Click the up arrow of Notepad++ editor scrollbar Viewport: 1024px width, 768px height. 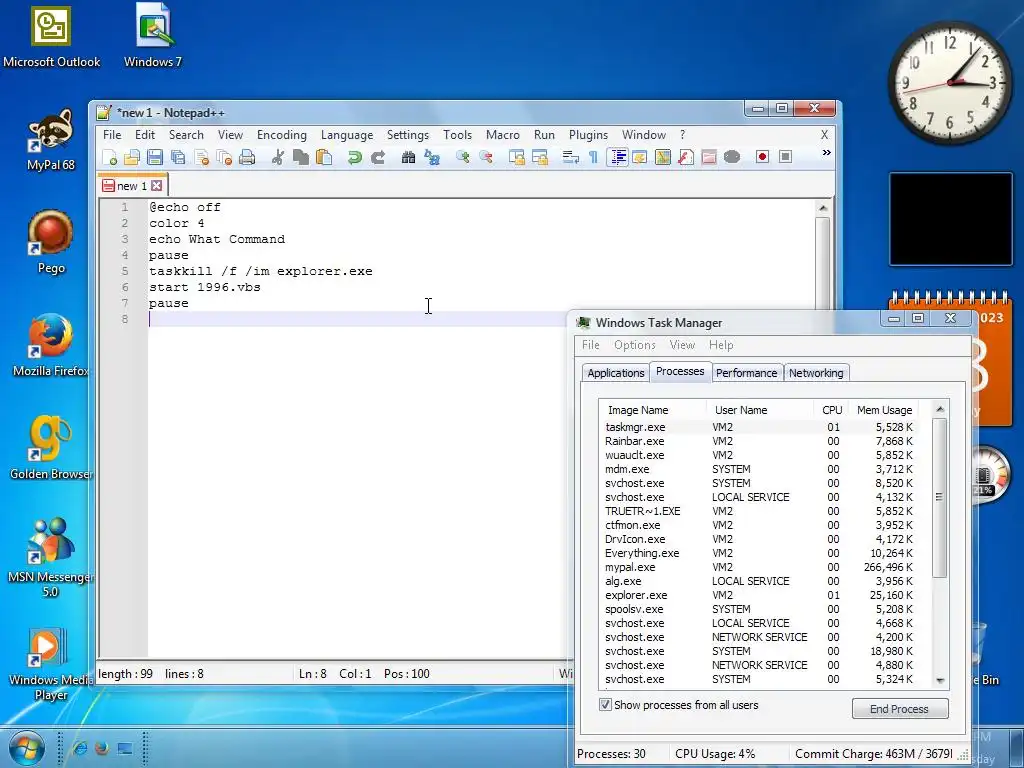pos(823,208)
